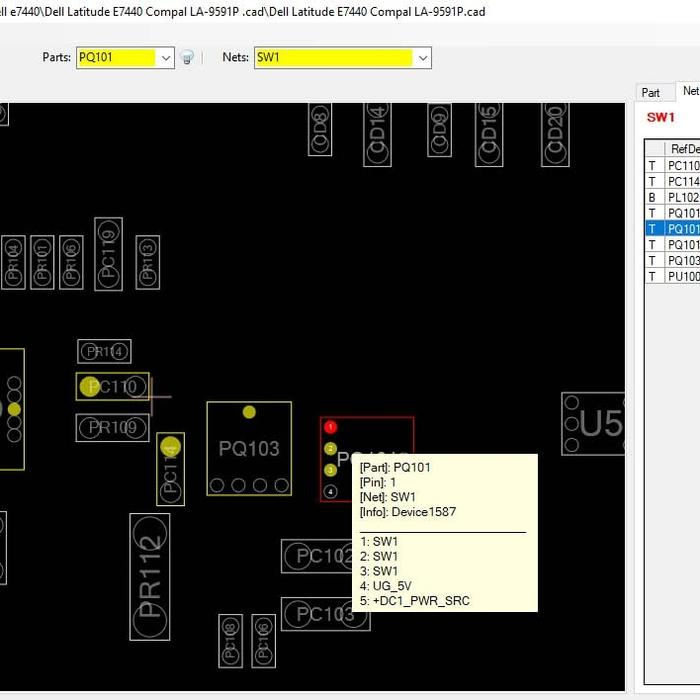The image size is (700, 700).
Task: Select the PQ103 row in net list
Action: 672,260
